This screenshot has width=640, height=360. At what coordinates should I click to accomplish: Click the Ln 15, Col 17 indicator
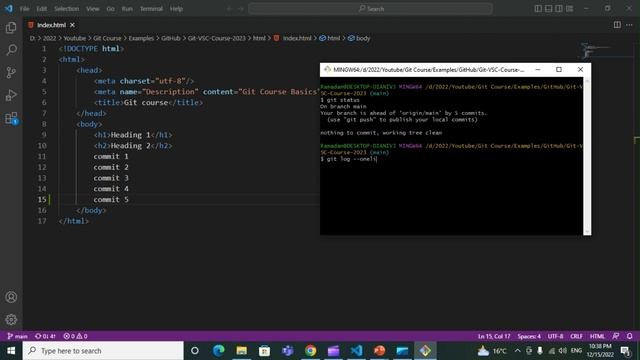point(494,336)
